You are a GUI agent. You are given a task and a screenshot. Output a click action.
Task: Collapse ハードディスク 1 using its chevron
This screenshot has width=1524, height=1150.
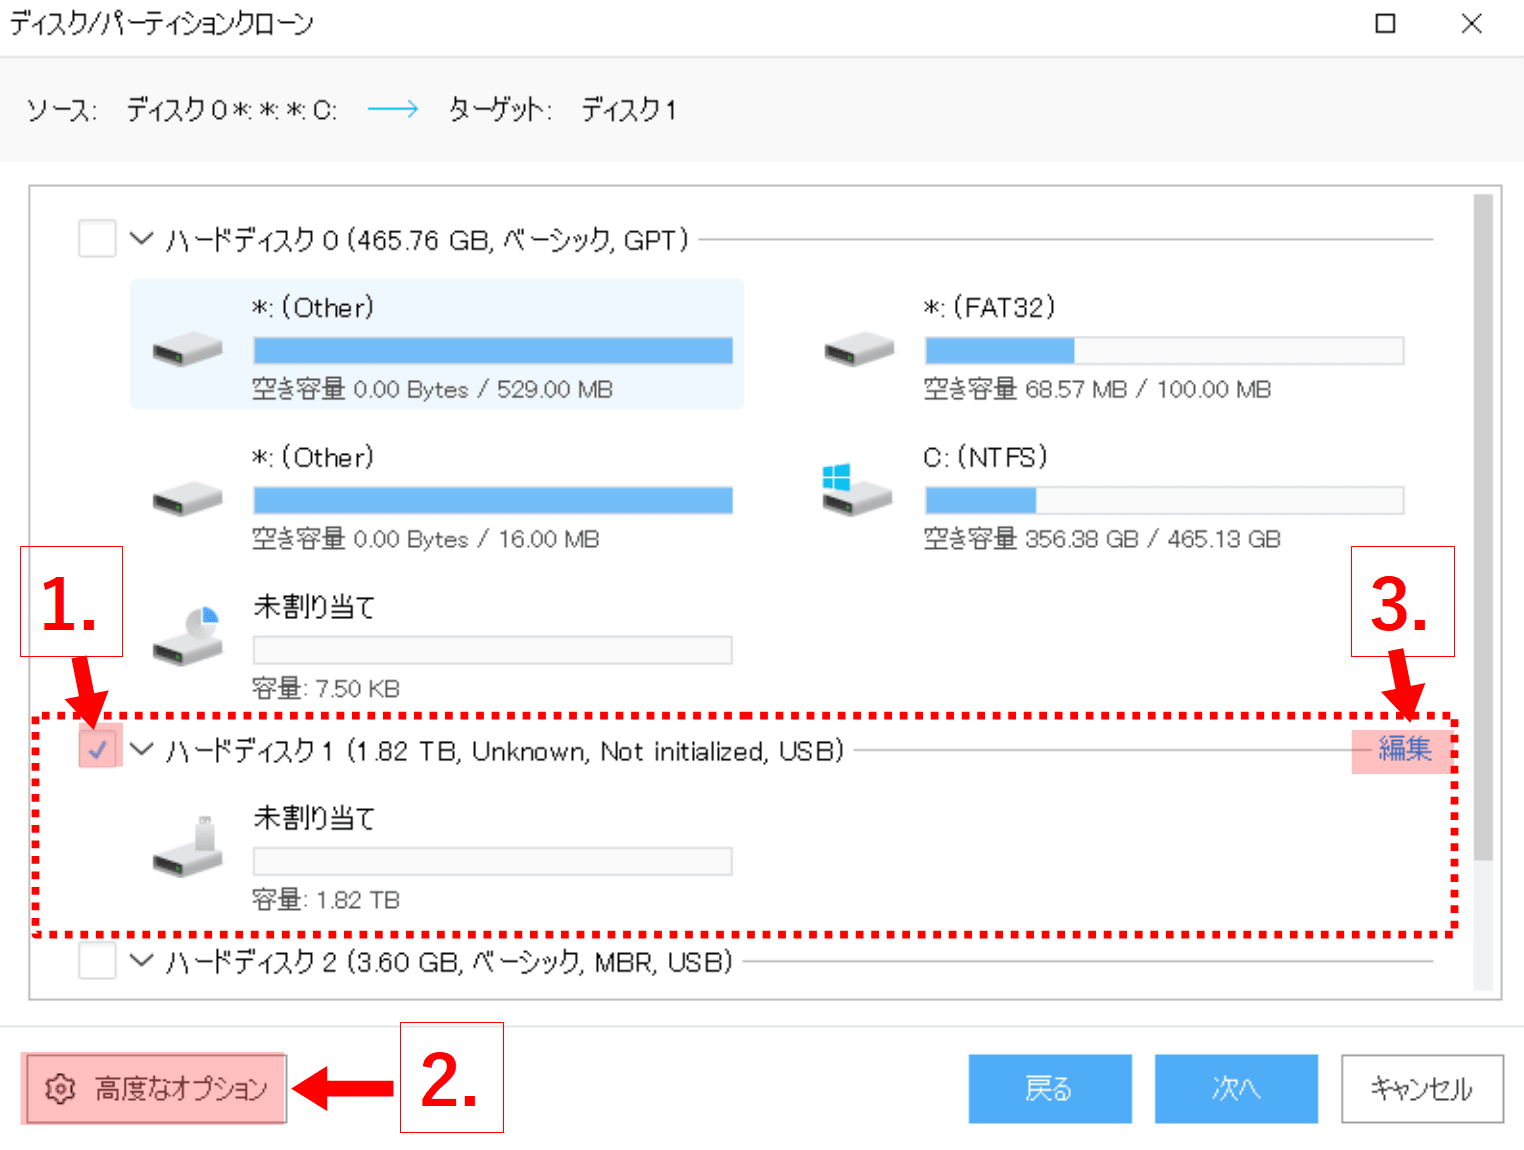point(142,749)
